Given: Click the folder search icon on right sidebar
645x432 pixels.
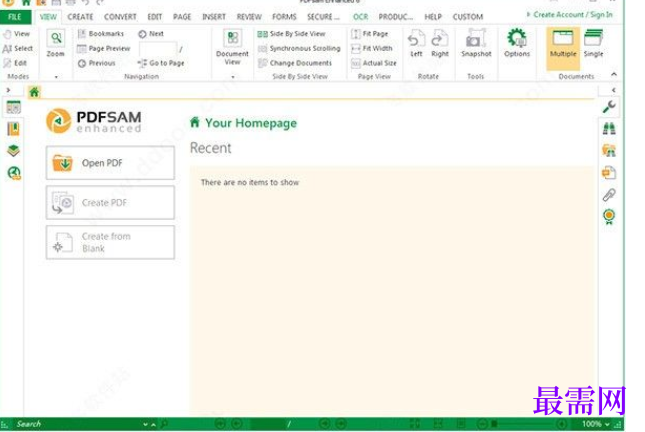Looking at the screenshot, I should (609, 151).
